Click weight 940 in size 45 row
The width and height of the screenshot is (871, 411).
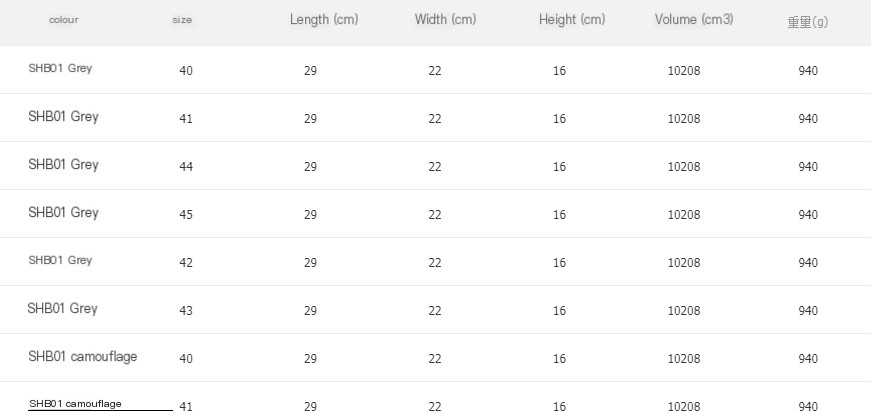point(808,215)
